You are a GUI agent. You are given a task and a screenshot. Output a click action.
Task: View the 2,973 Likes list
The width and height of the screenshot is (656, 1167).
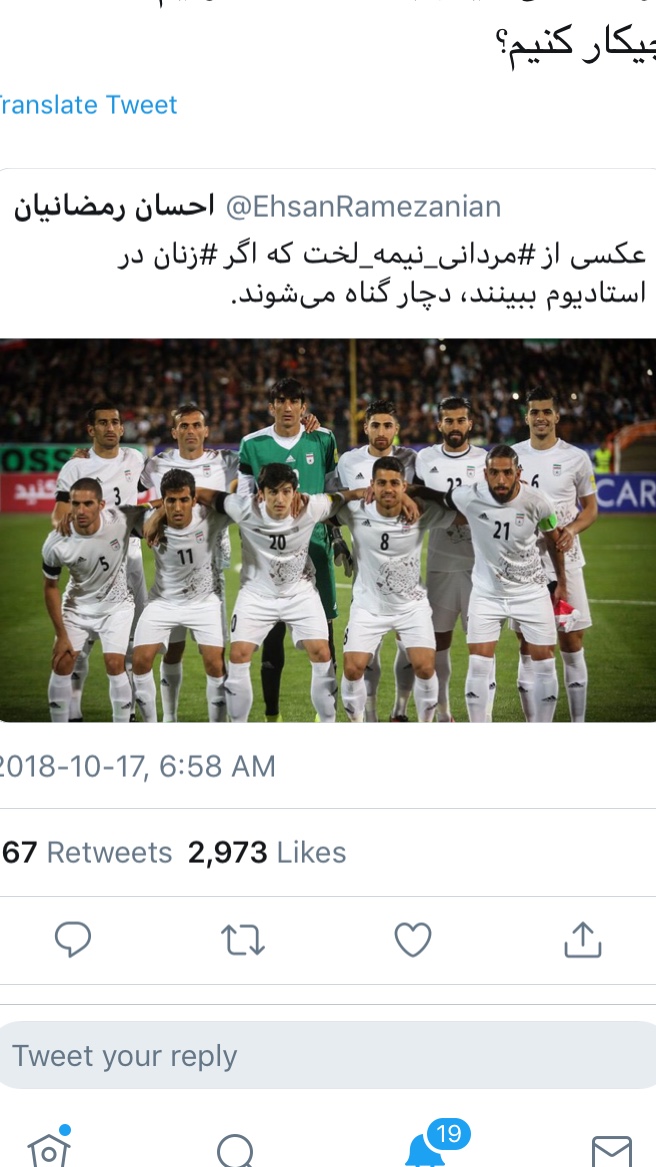267,852
